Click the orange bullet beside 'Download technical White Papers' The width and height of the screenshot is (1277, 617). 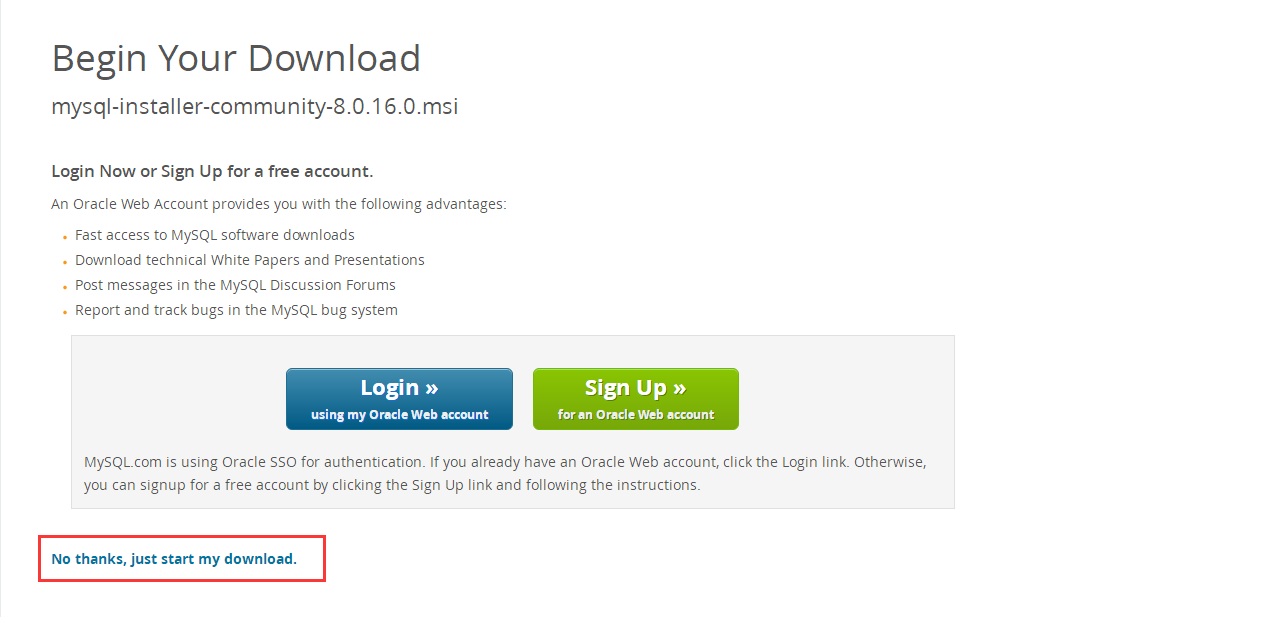click(65, 263)
